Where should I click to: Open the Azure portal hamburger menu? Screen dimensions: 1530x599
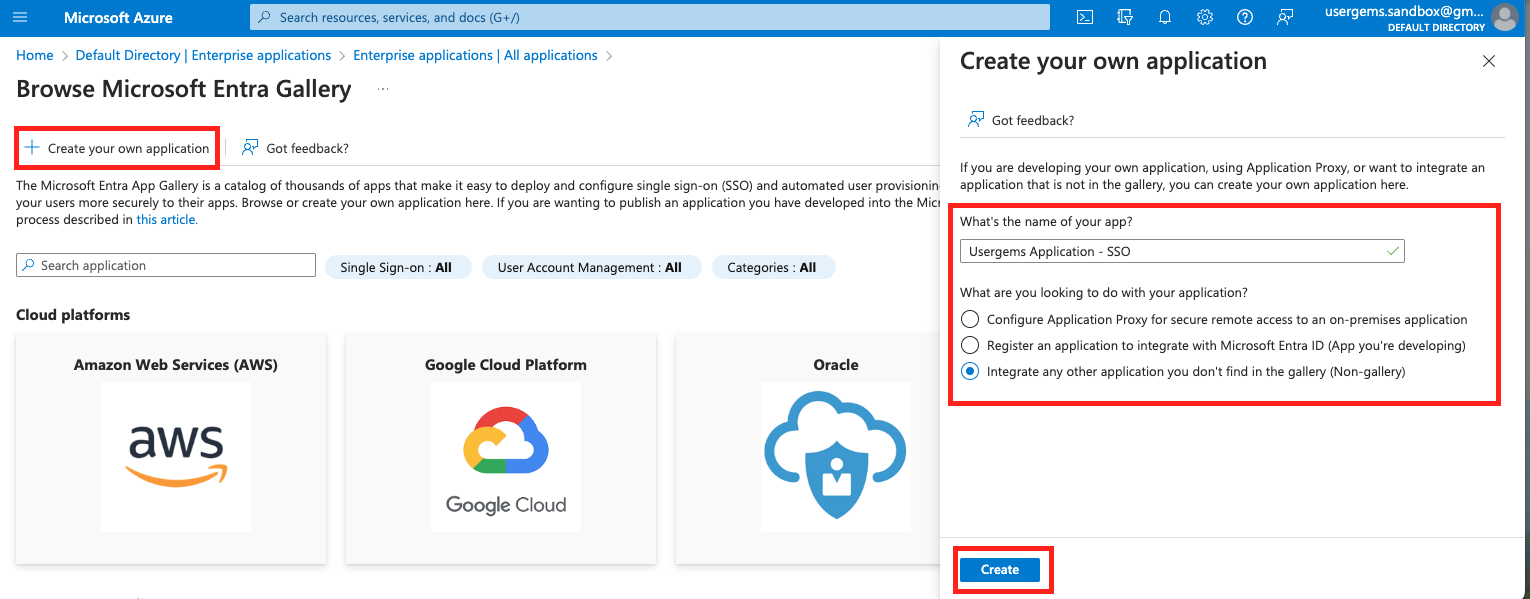click(20, 17)
